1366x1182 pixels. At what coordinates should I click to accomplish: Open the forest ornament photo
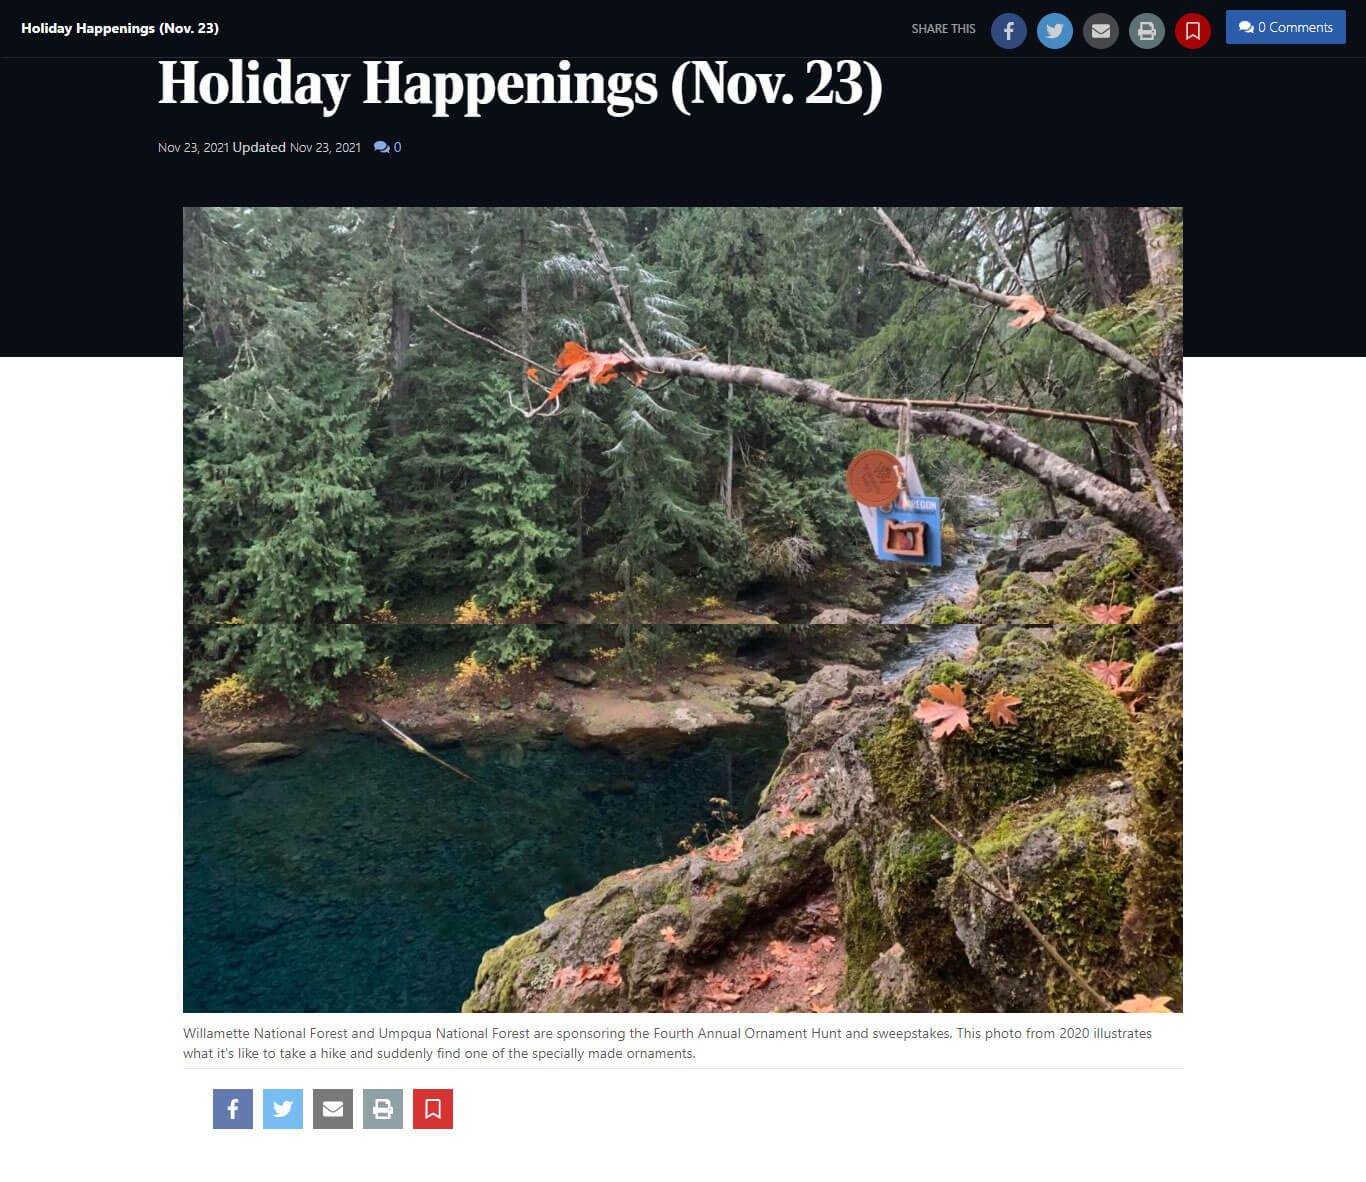pos(683,610)
